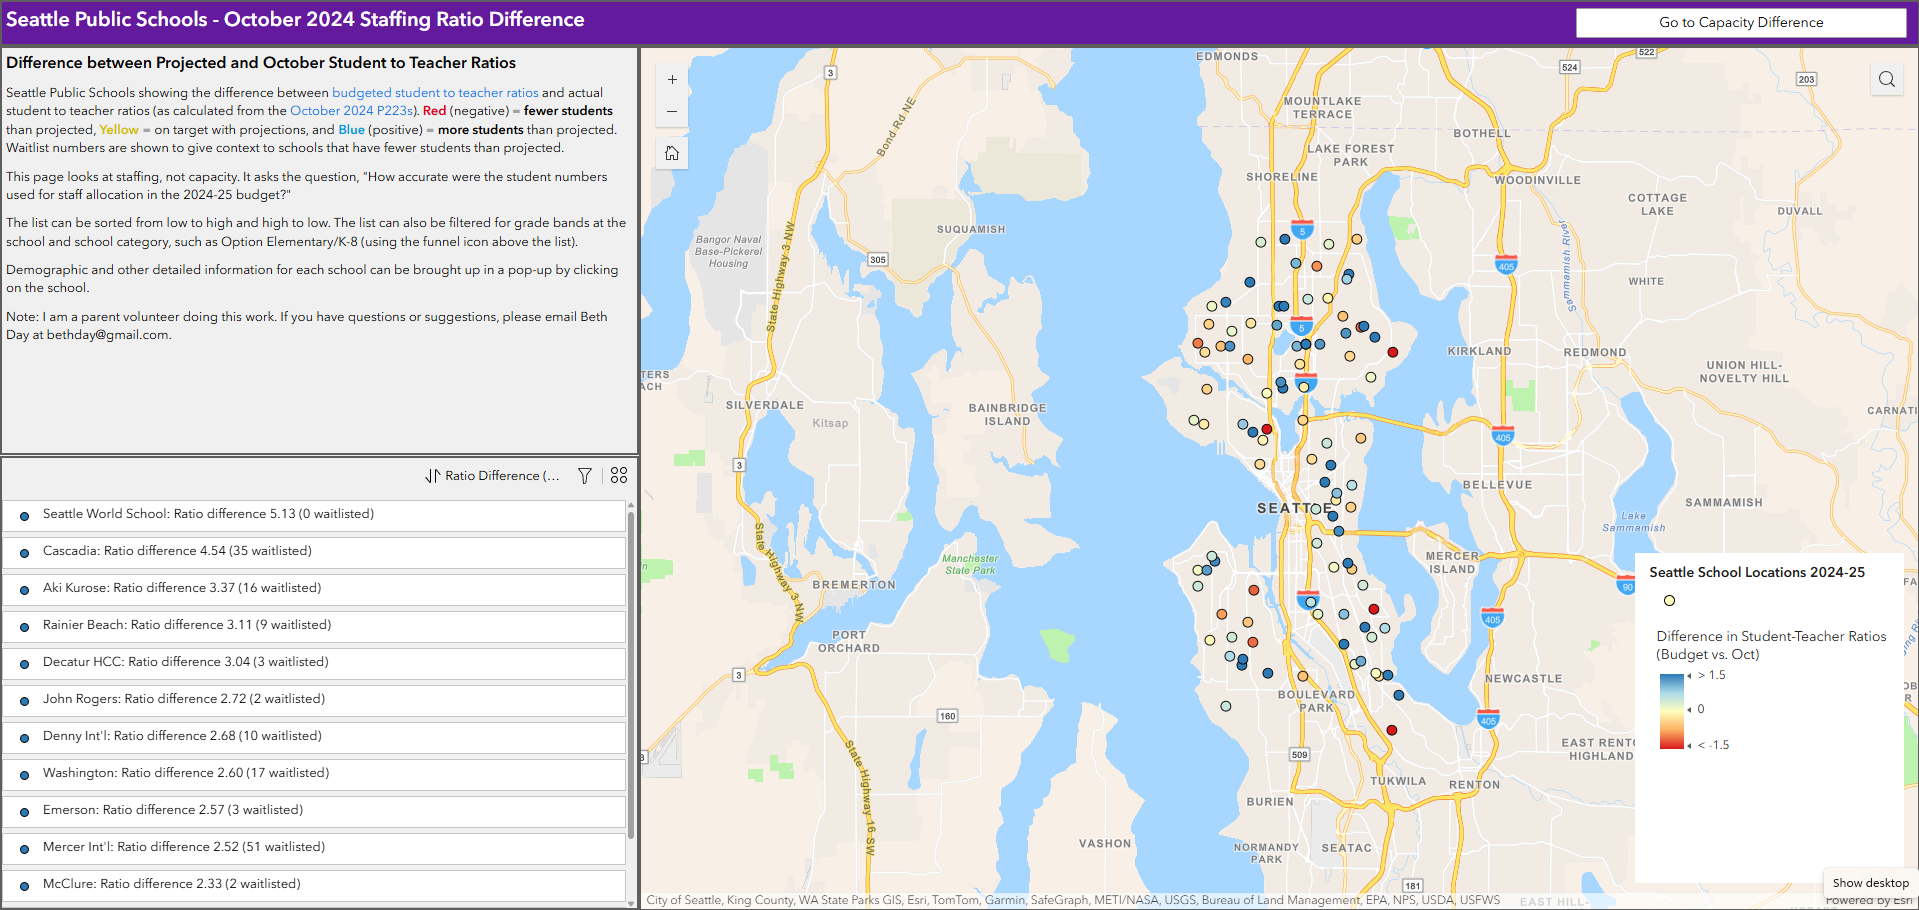Screen dimensions: 1919x910
Task: Switch list layout with four-circle icon
Action: 619,476
